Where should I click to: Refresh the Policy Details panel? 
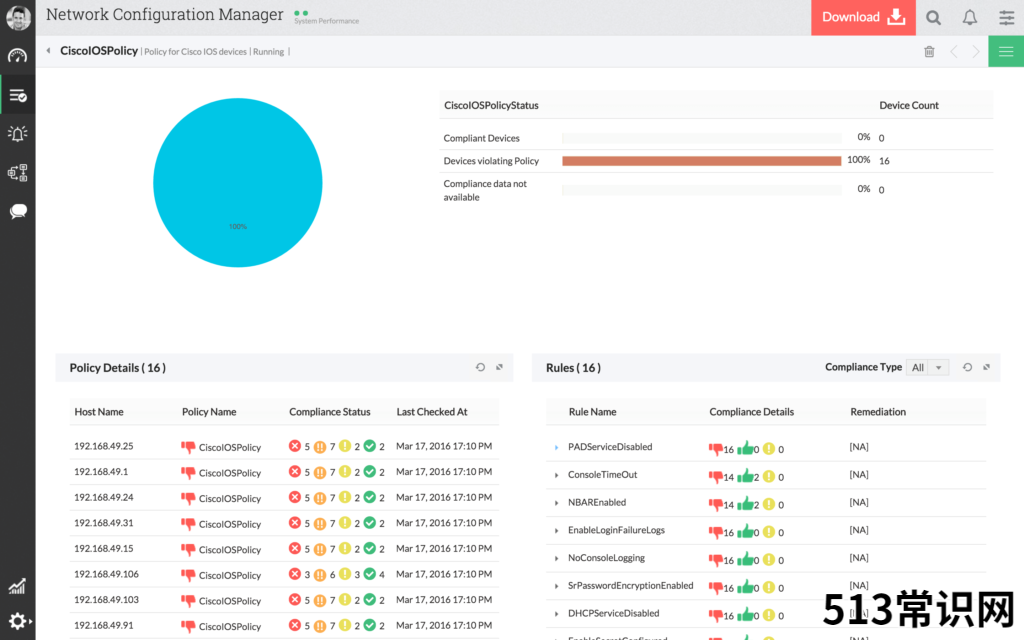tap(480, 368)
